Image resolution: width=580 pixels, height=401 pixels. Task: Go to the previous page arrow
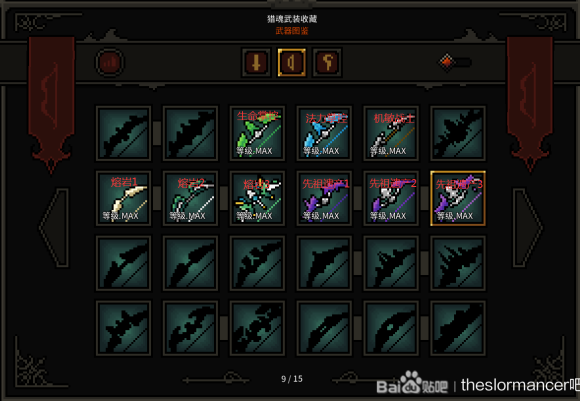pyautogui.click(x=55, y=227)
